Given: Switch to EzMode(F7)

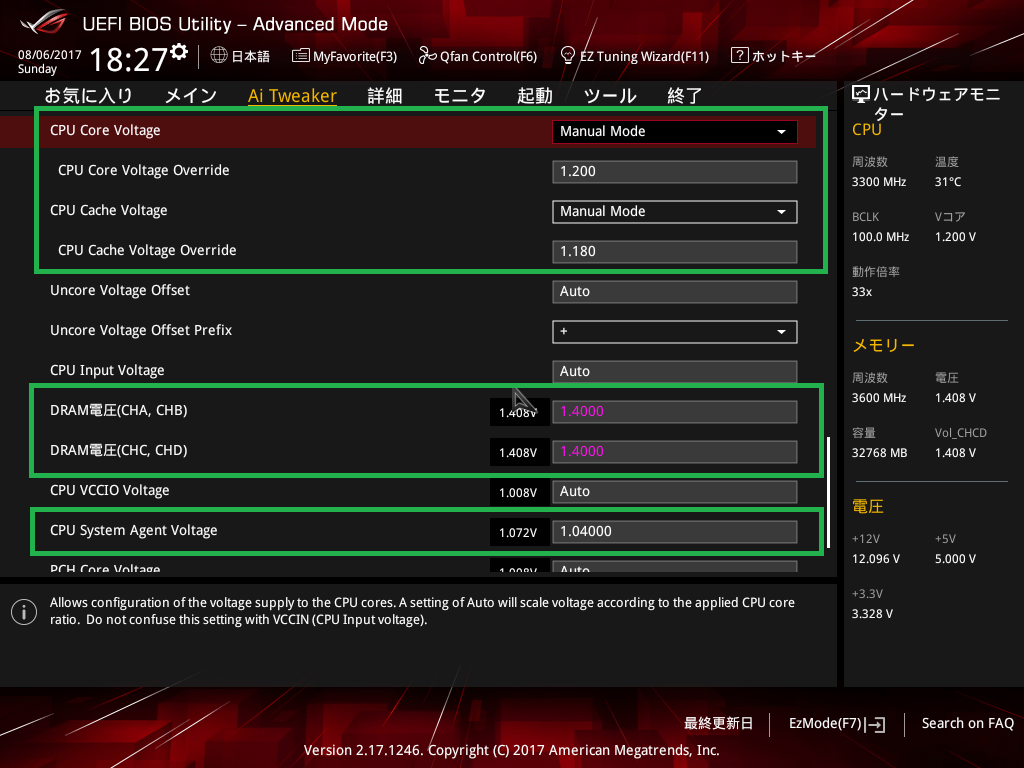Looking at the screenshot, I should click(x=837, y=724).
